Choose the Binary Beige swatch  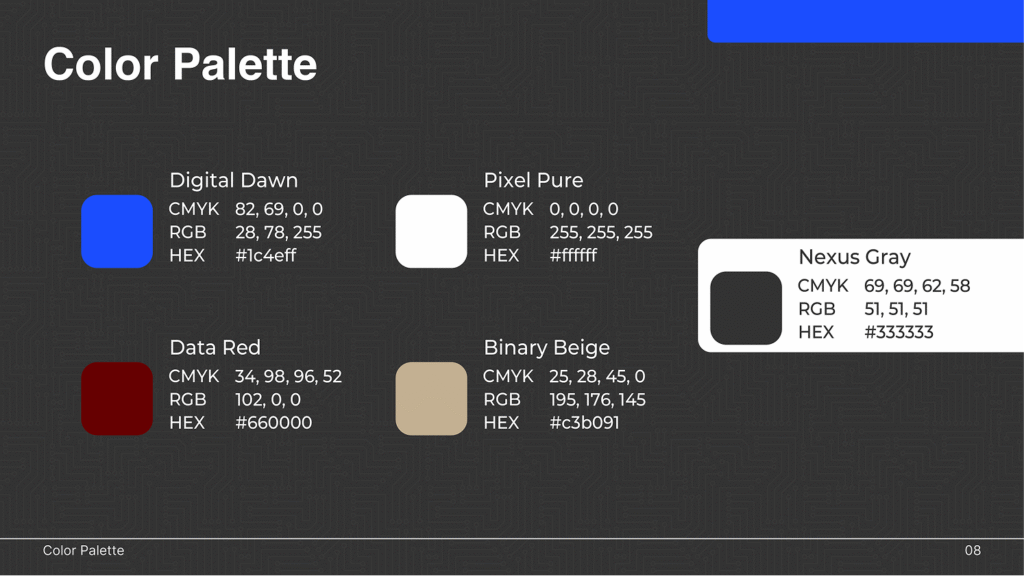[x=431, y=398]
